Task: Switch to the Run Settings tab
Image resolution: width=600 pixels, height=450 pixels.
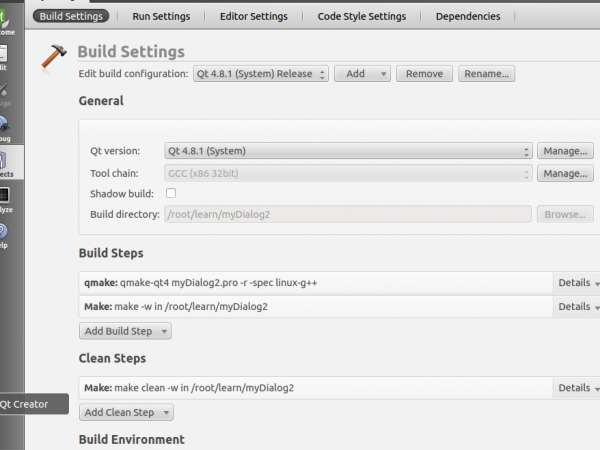Action: pos(161,16)
